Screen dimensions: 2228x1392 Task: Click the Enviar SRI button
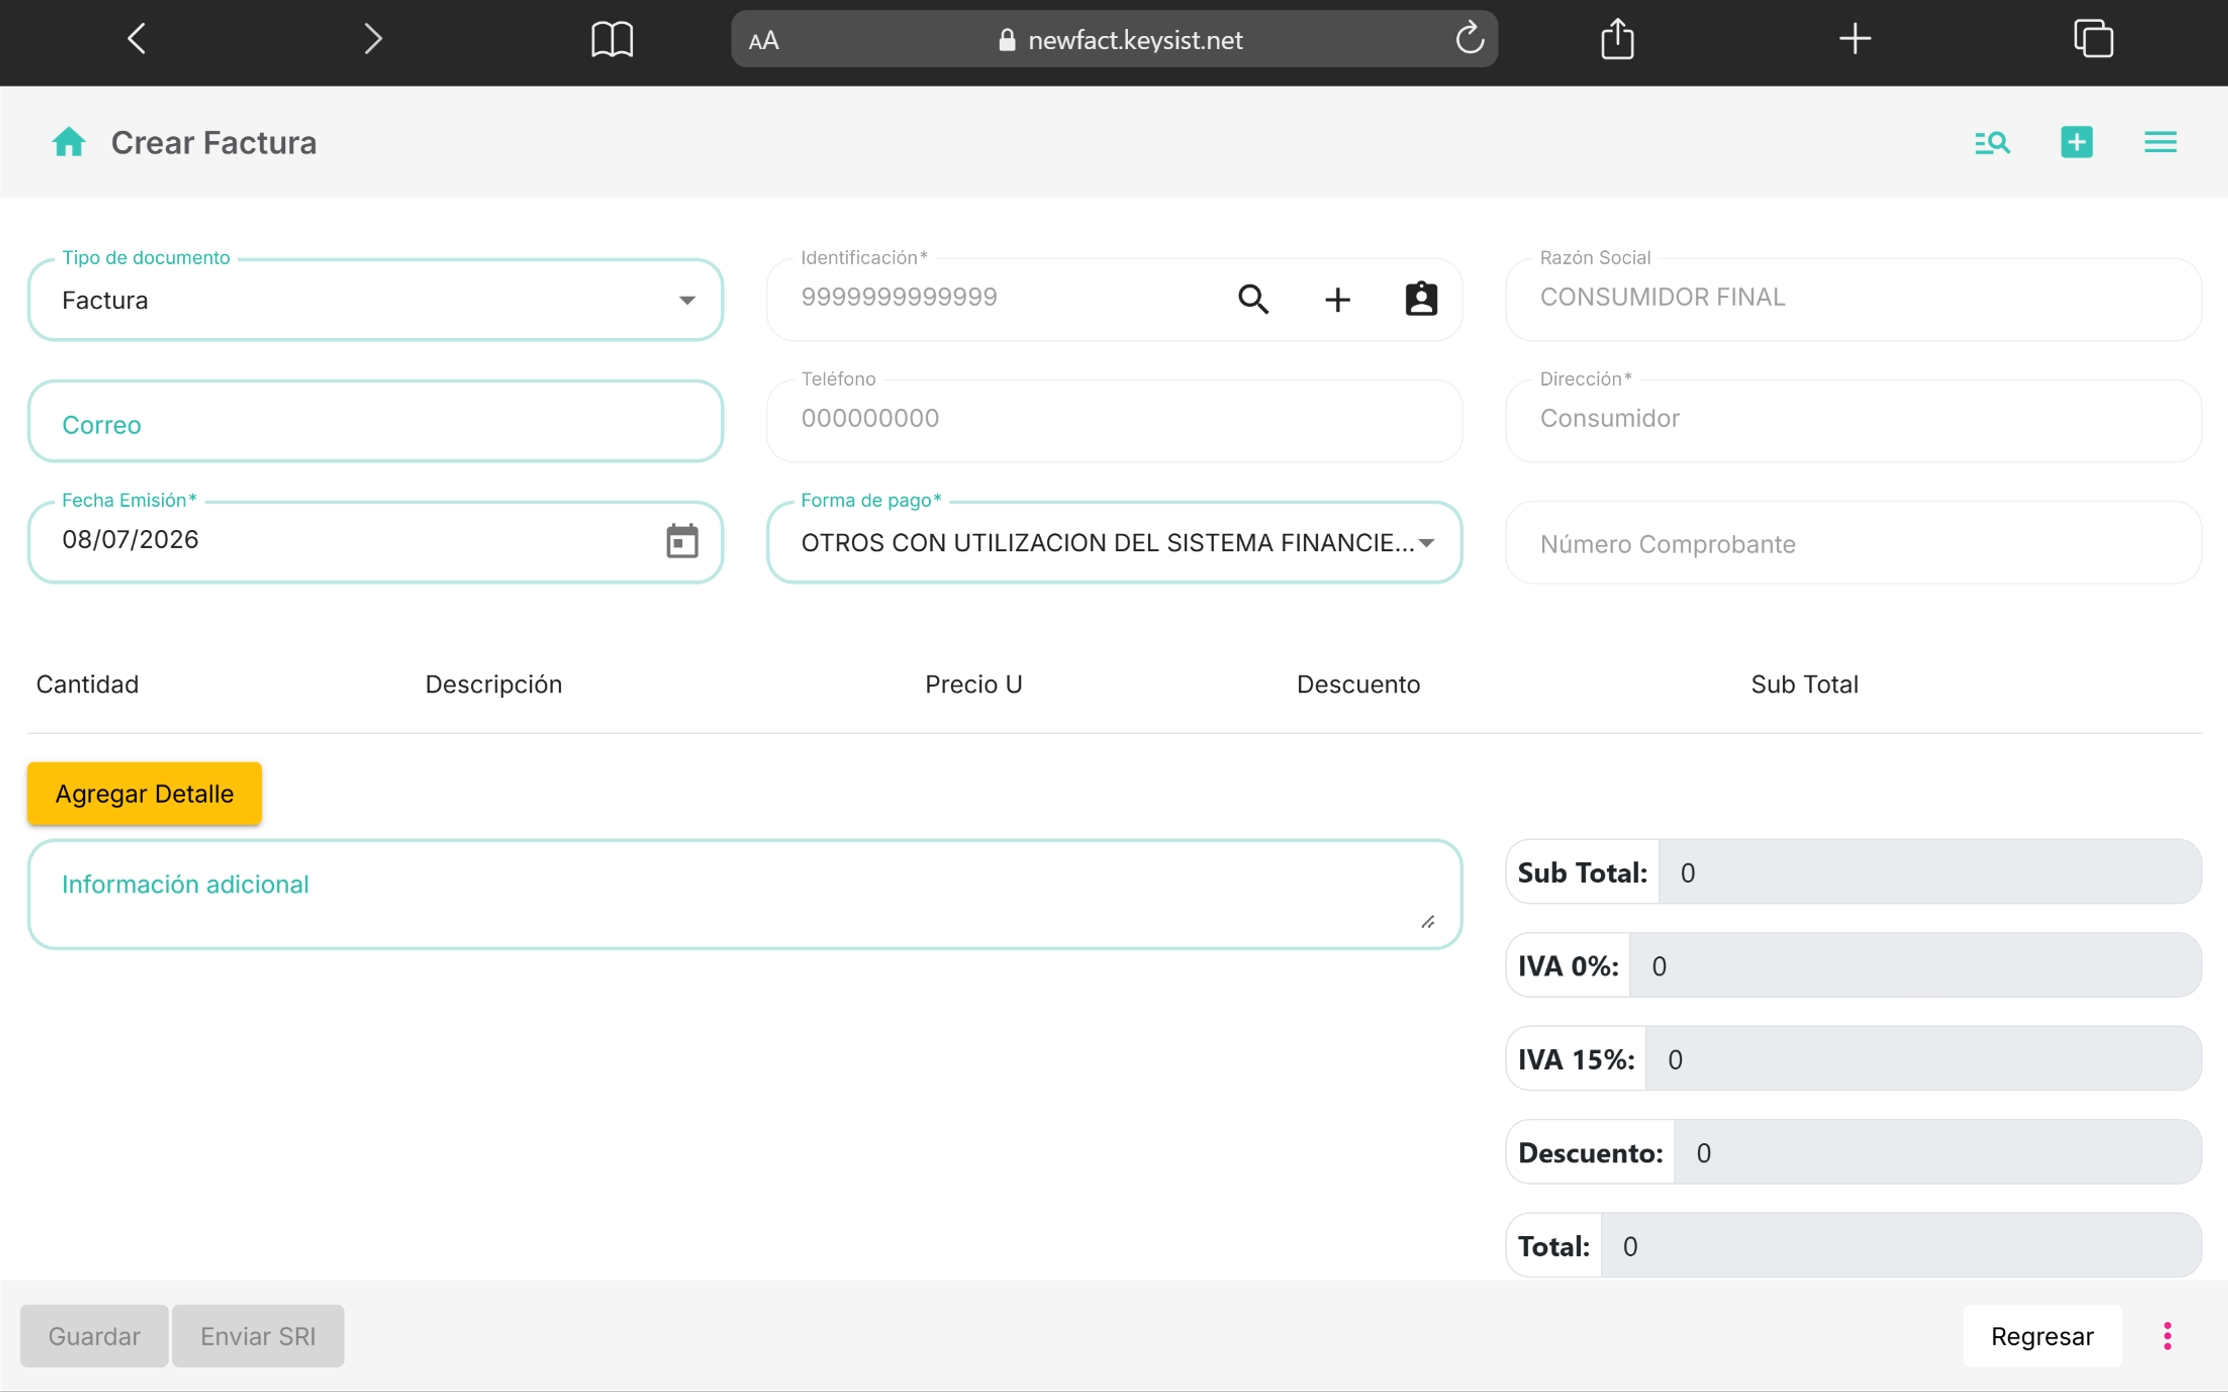point(258,1336)
